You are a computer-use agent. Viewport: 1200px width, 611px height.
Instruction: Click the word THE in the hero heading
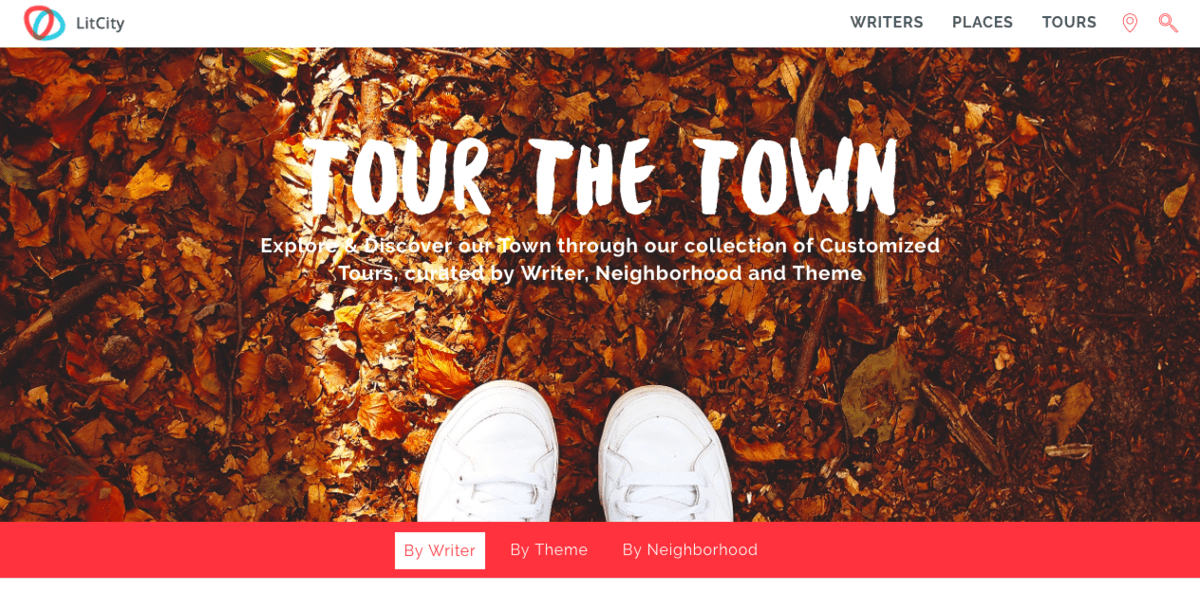coord(592,177)
